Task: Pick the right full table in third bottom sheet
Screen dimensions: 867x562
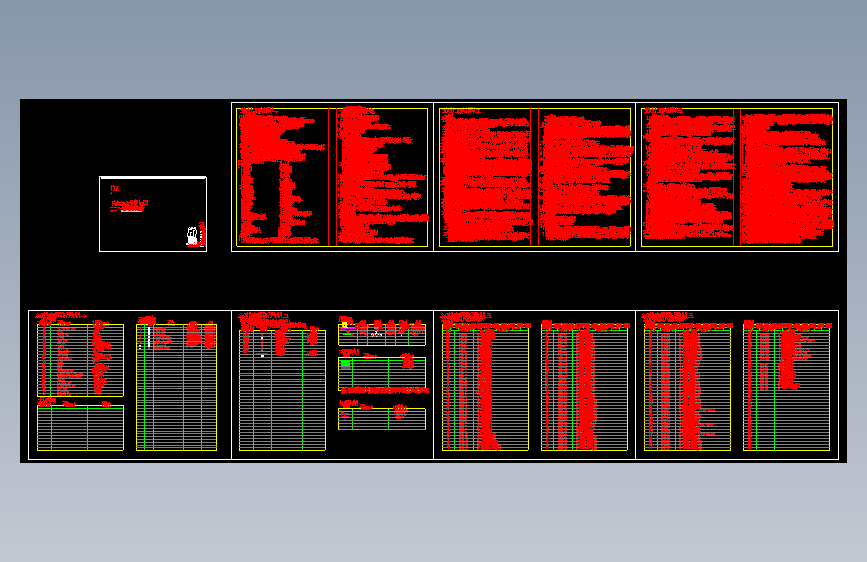Action: pyautogui.click(x=584, y=389)
